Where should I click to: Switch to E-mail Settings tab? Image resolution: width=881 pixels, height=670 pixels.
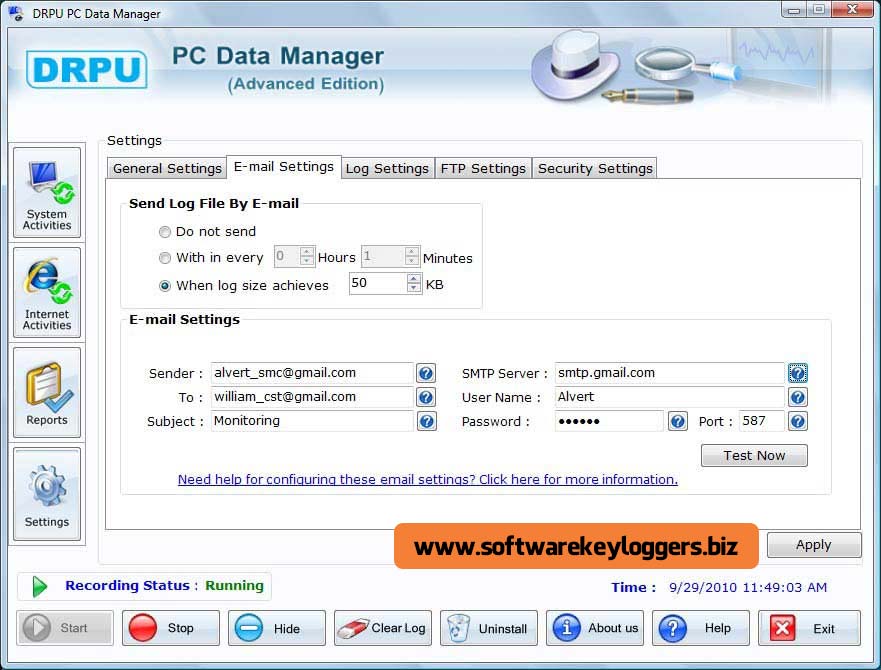click(x=284, y=167)
